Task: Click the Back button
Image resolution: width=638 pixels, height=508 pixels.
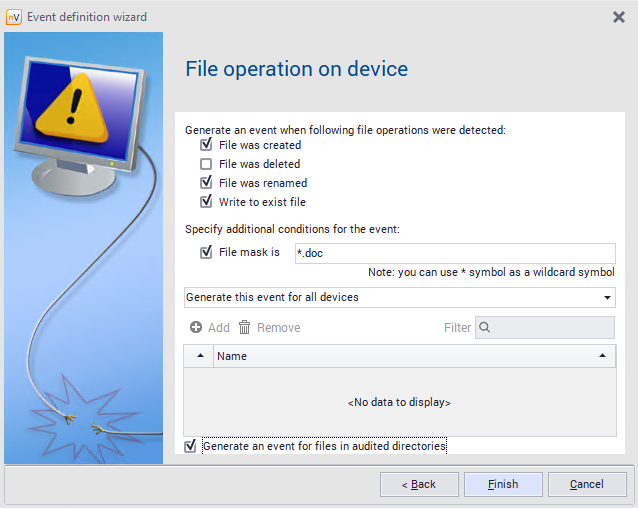Action: point(418,484)
